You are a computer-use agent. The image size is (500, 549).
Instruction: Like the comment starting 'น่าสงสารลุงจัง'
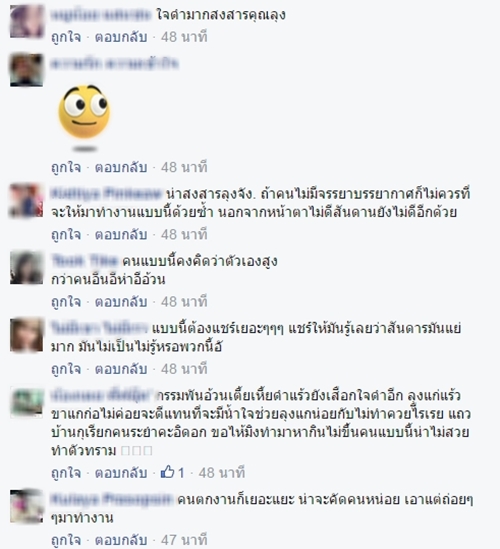coord(66,234)
